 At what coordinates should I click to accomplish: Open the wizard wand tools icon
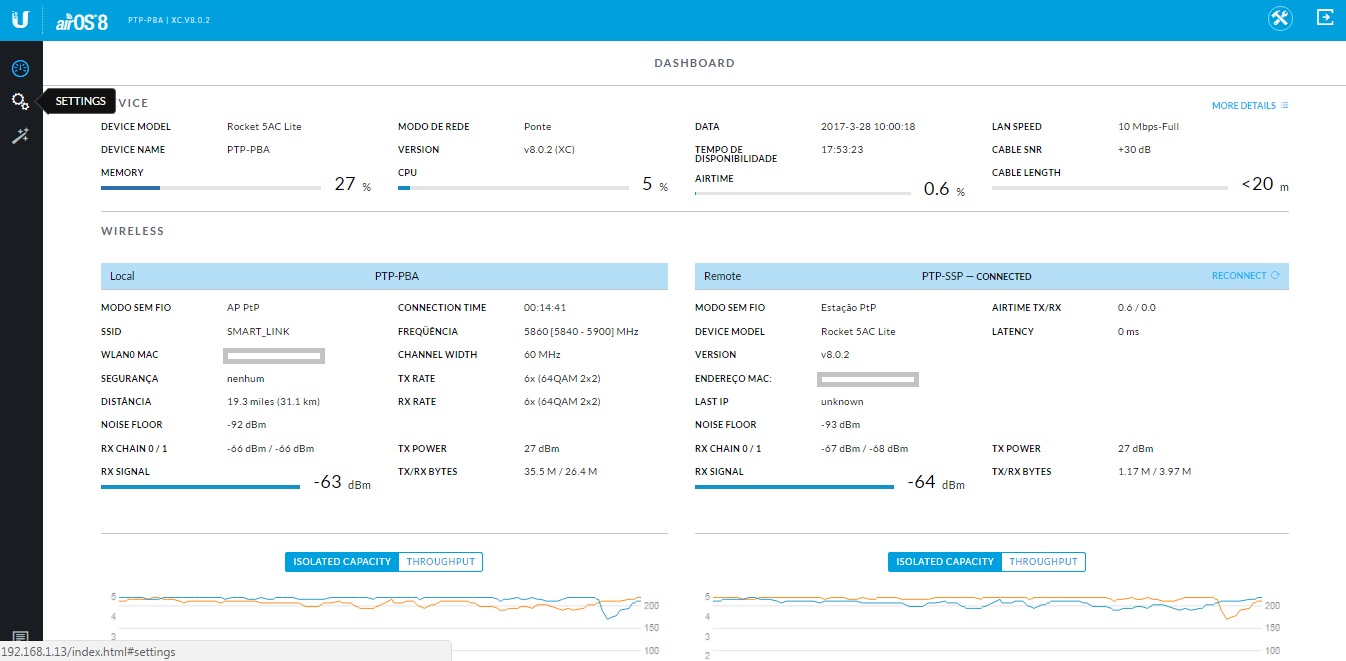pos(20,136)
